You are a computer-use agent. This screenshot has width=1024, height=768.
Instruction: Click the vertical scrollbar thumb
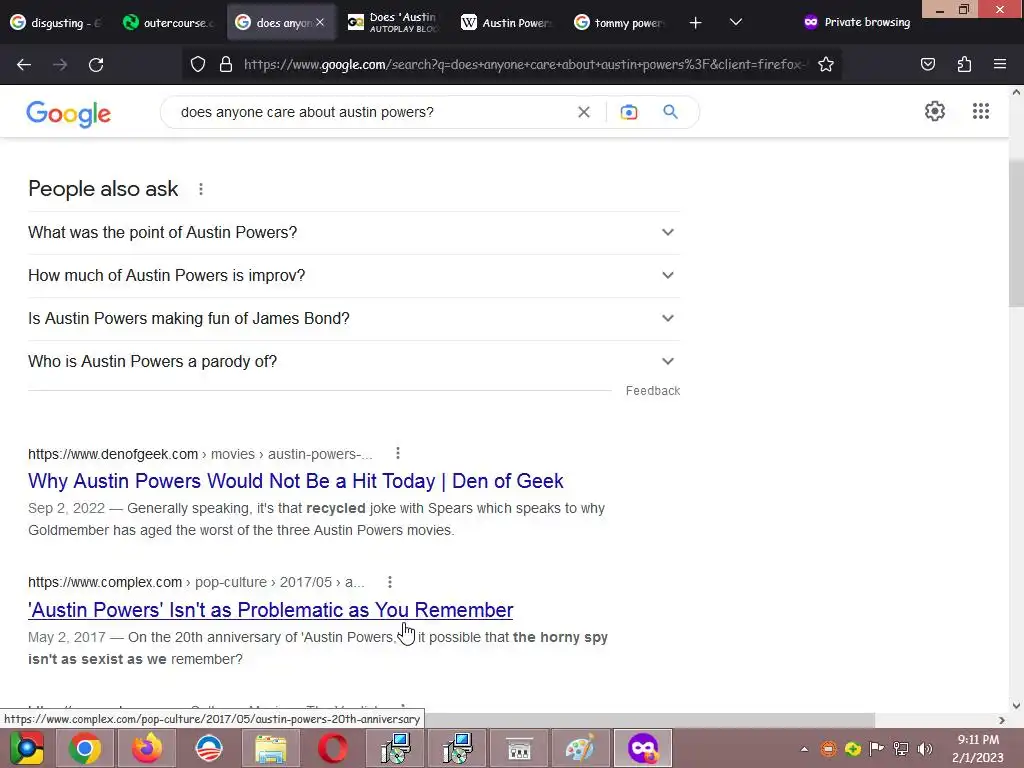click(x=1016, y=232)
